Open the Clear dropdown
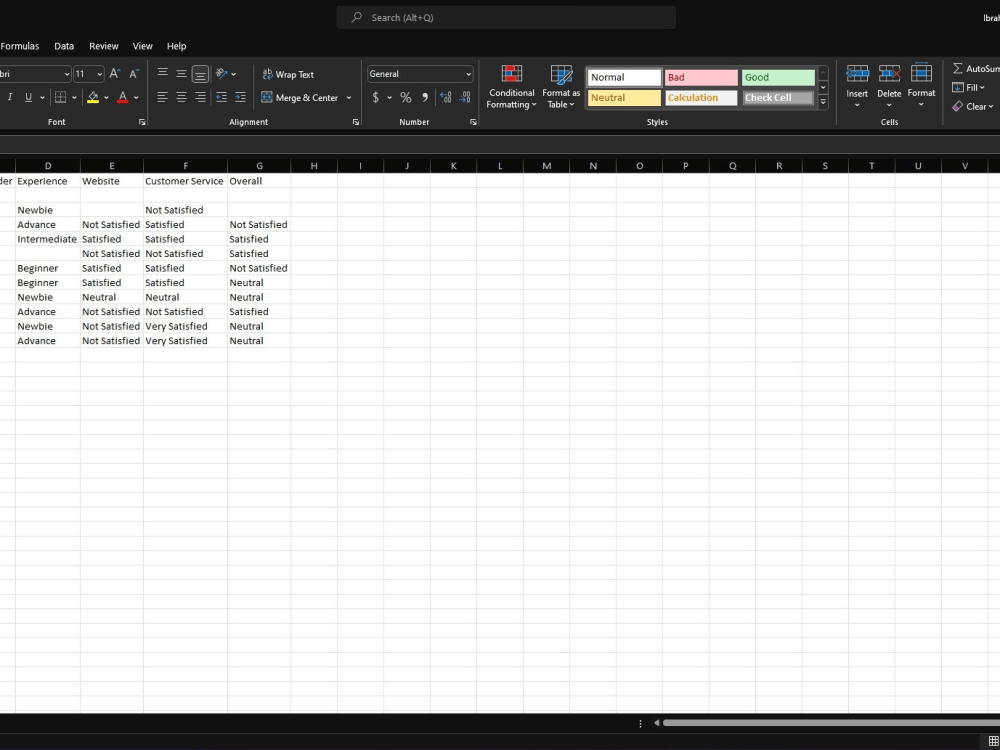The width and height of the screenshot is (1000, 750). point(973,107)
